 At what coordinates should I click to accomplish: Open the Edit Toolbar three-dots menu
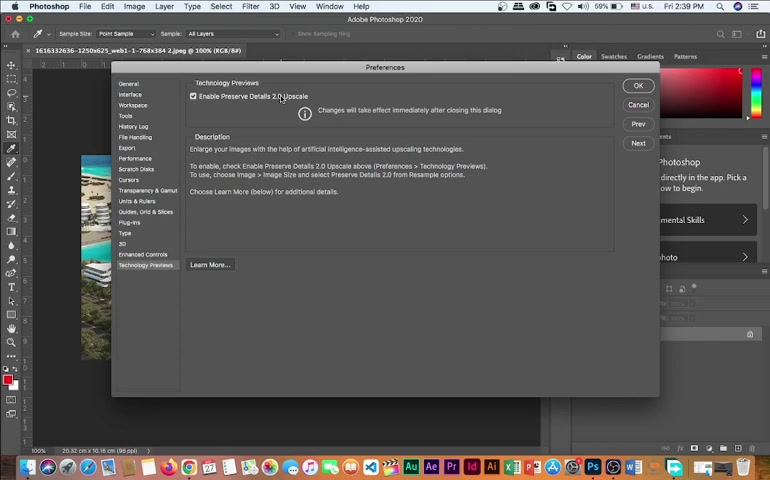(11, 356)
